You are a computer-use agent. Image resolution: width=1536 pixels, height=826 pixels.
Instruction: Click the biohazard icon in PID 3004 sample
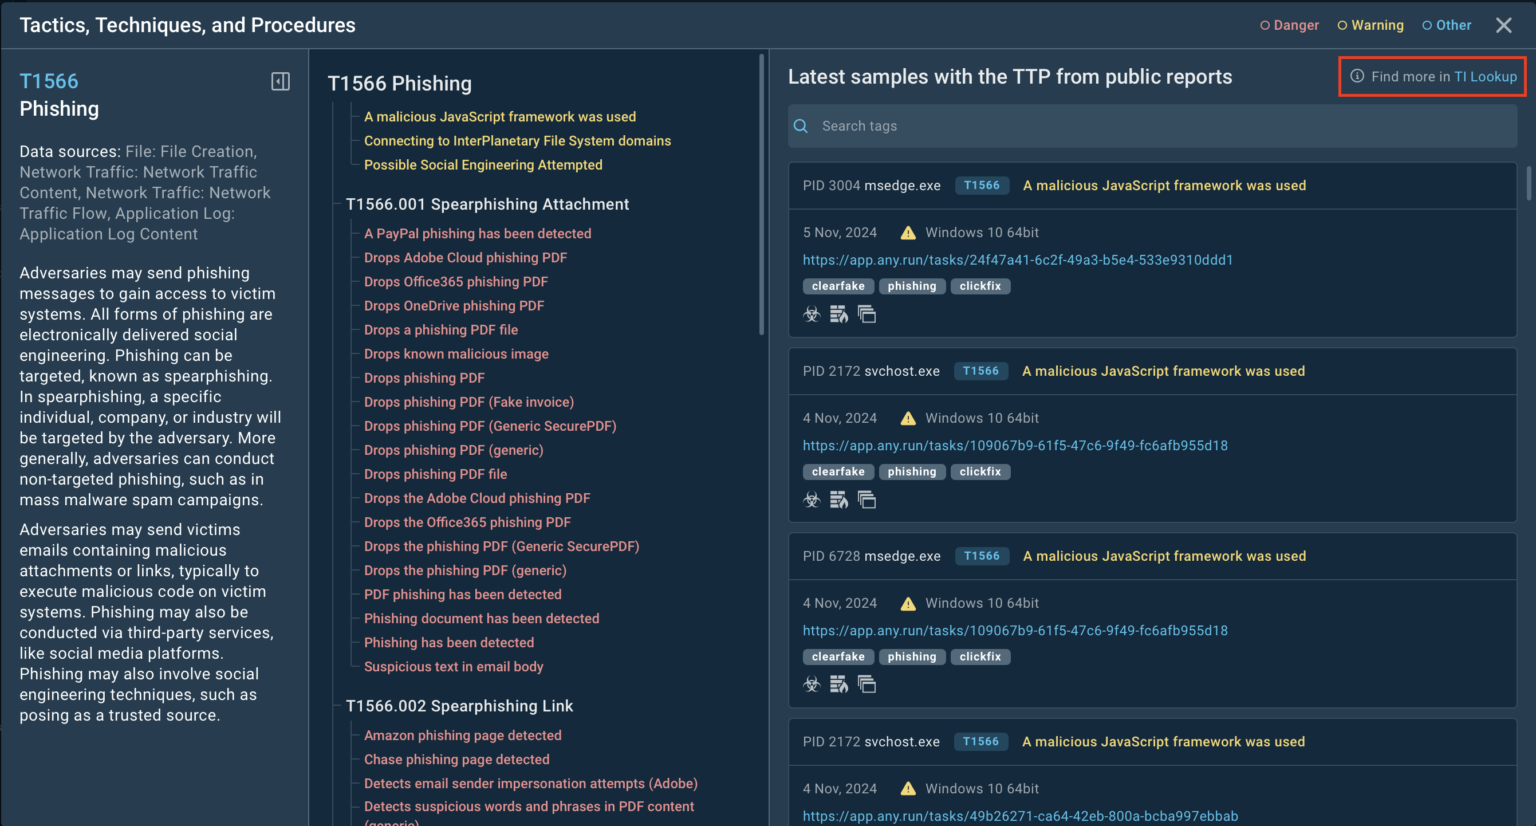click(x=812, y=315)
